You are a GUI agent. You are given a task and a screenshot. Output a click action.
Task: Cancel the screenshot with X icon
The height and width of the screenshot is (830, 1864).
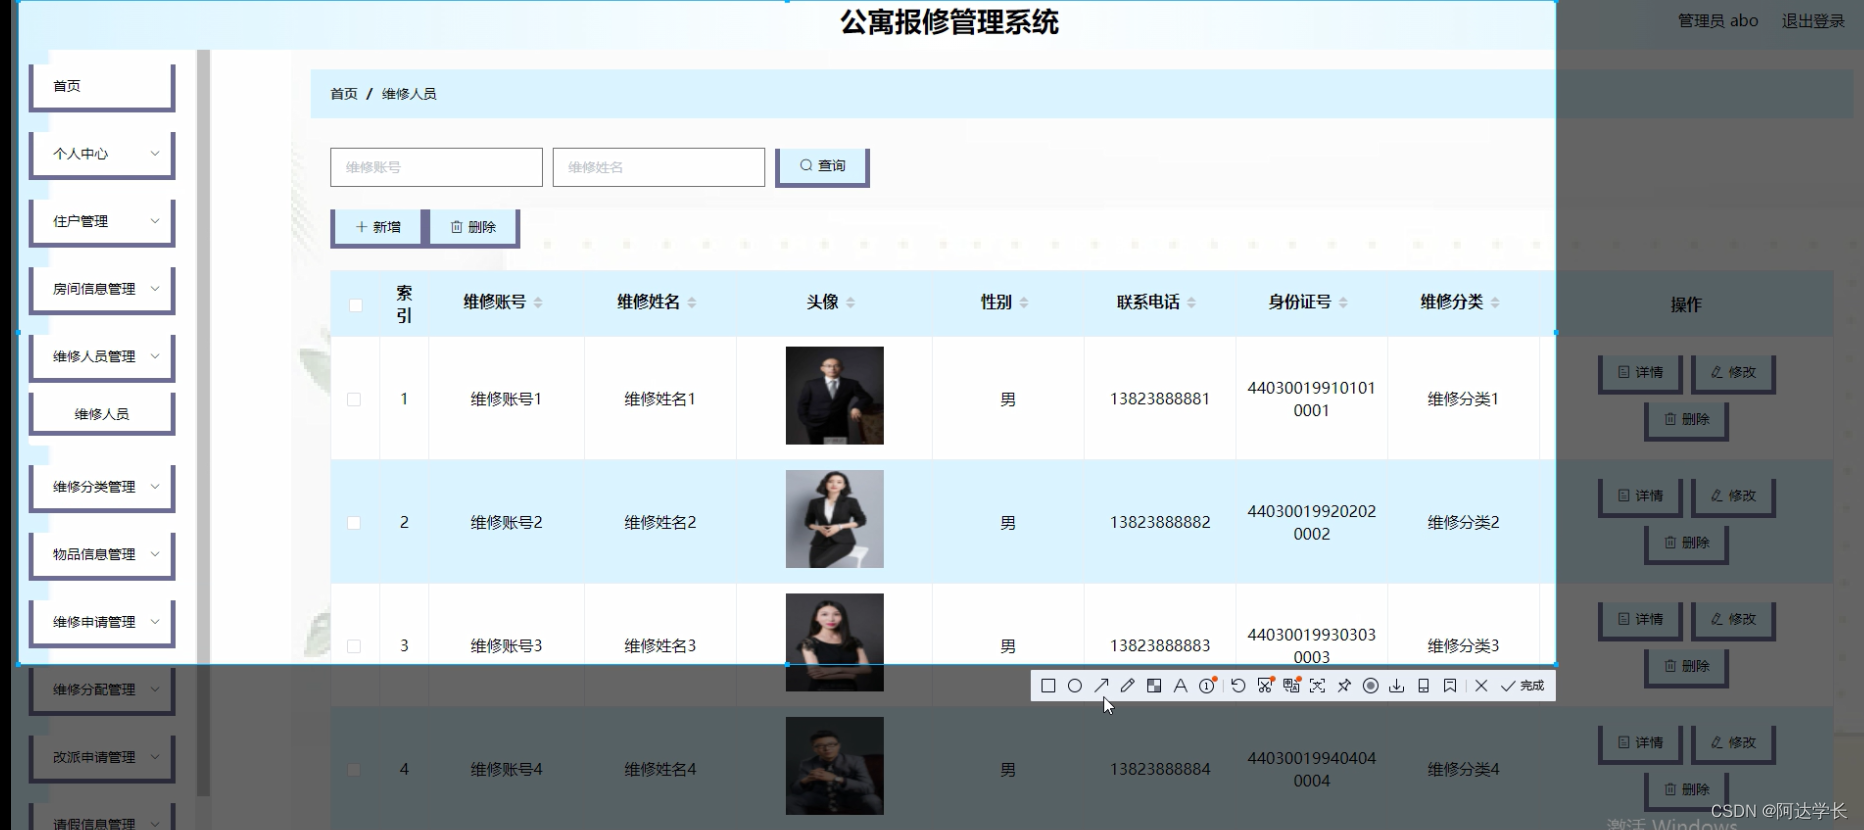click(1481, 686)
